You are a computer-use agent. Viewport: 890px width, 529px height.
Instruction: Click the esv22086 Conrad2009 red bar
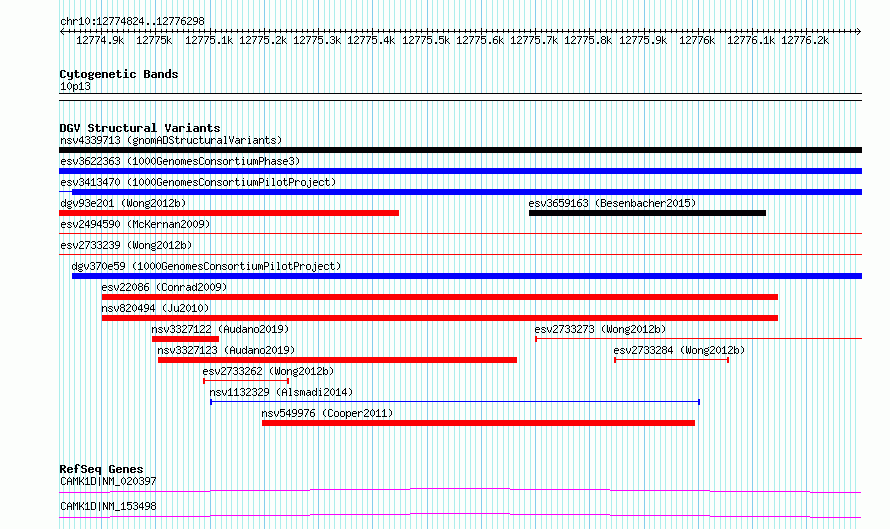point(439,297)
